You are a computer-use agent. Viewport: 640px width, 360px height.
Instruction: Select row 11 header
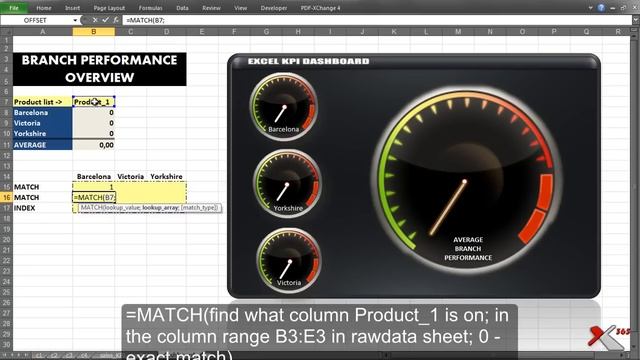[7, 144]
